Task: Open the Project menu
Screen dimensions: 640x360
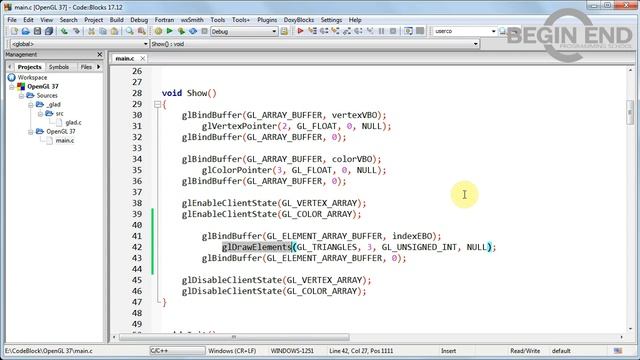Action: 93,20
